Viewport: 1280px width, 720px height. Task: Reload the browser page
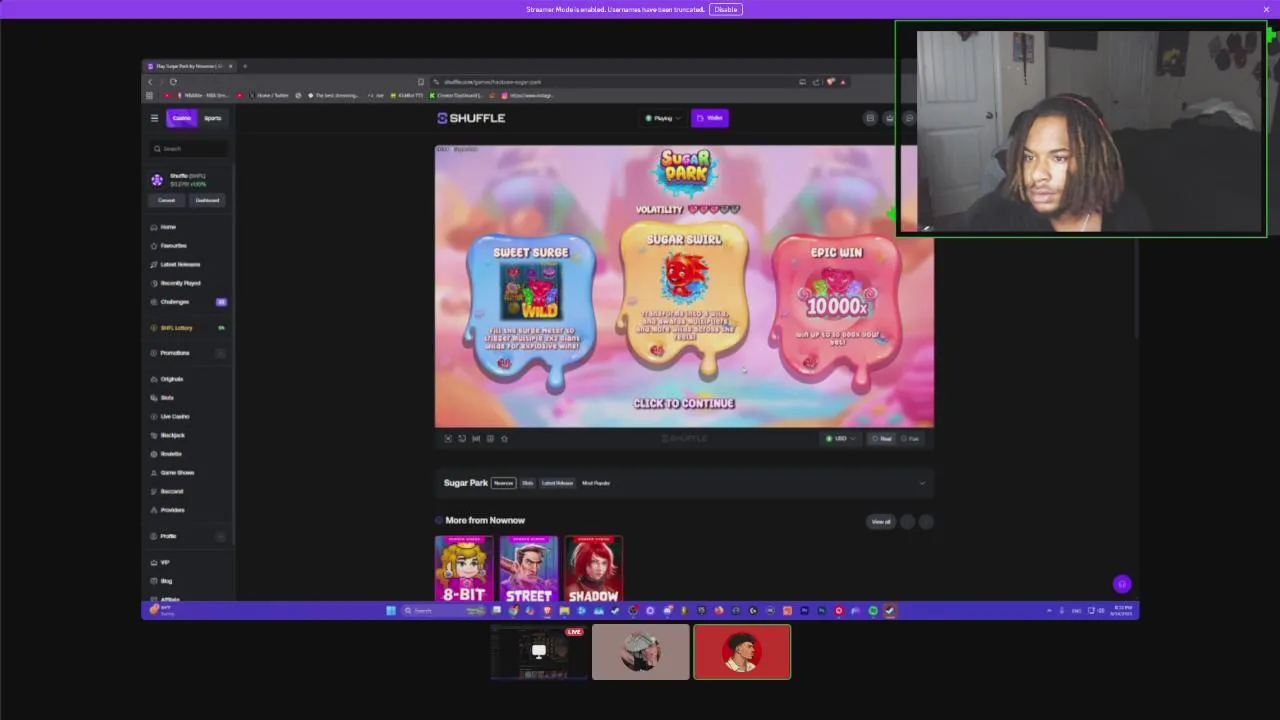(173, 81)
